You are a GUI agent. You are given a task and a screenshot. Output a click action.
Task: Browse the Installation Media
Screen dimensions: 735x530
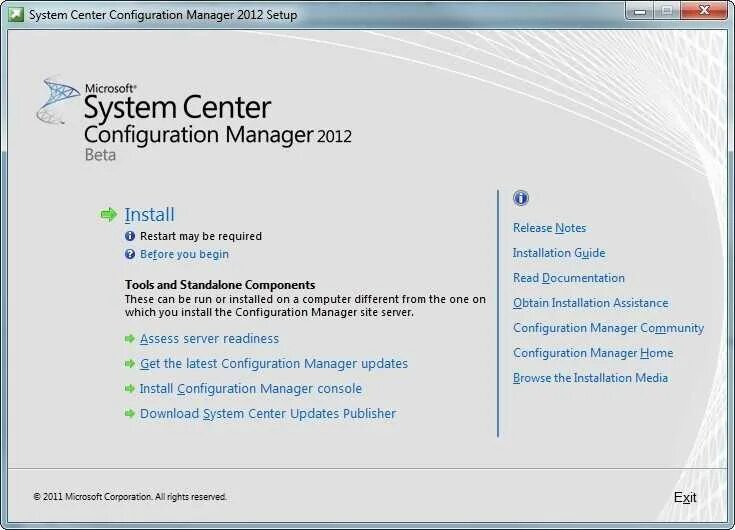590,378
